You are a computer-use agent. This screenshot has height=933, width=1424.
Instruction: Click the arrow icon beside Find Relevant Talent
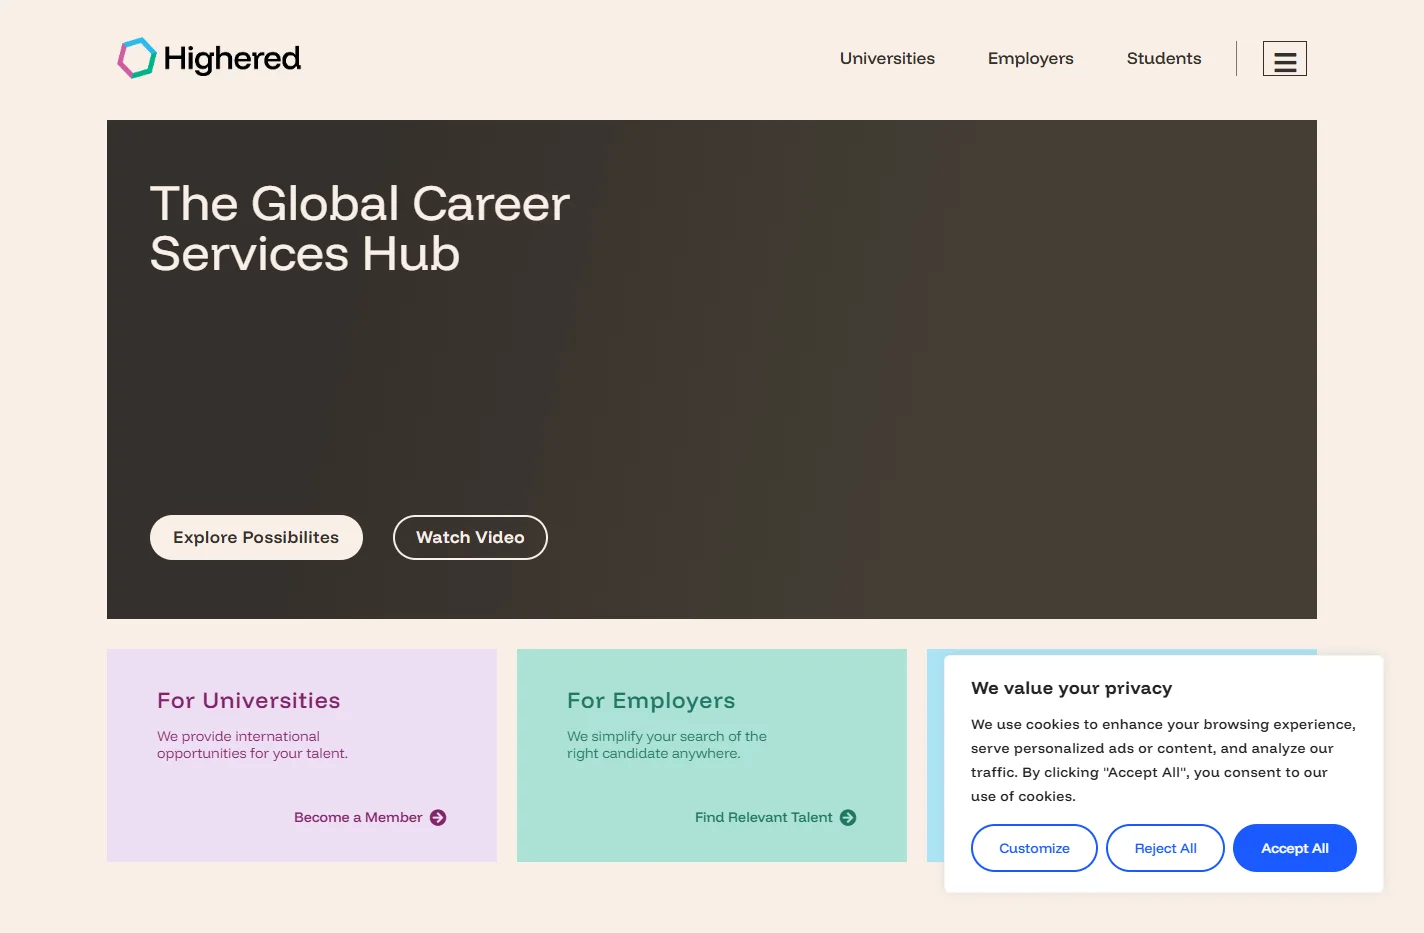848,818
